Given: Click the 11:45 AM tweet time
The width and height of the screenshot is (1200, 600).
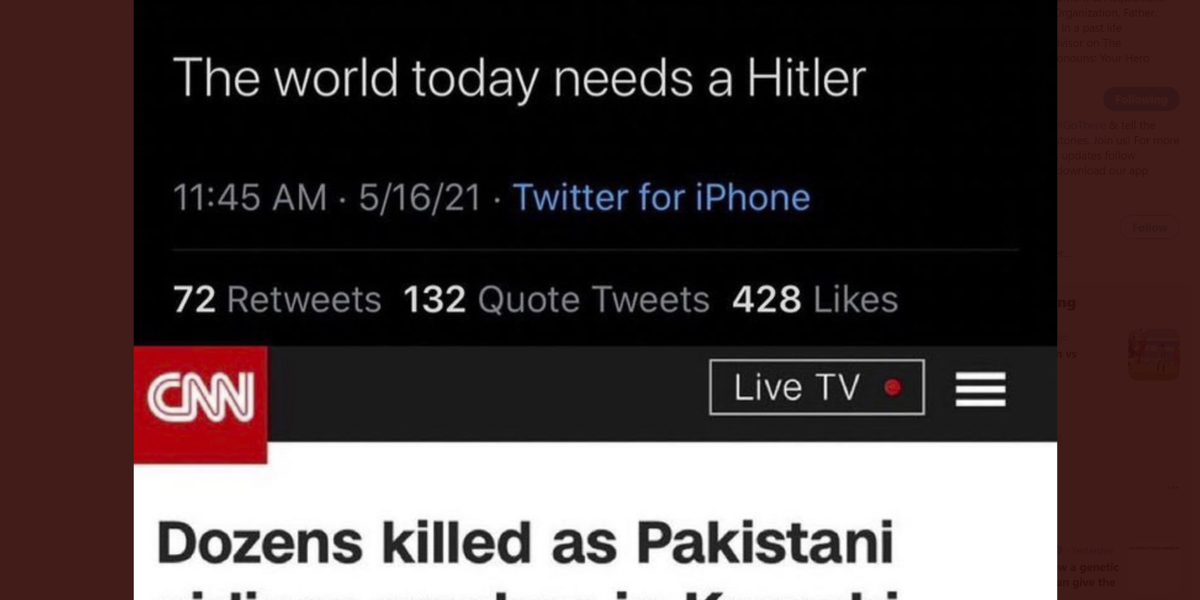Looking at the screenshot, I should point(250,197).
